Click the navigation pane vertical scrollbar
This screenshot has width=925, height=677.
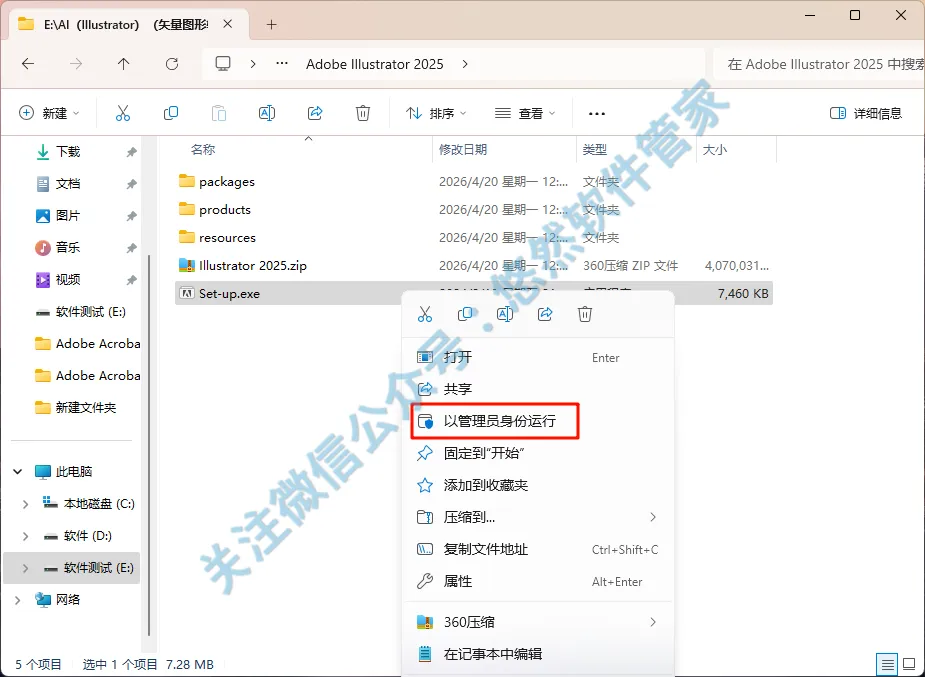pos(149,445)
